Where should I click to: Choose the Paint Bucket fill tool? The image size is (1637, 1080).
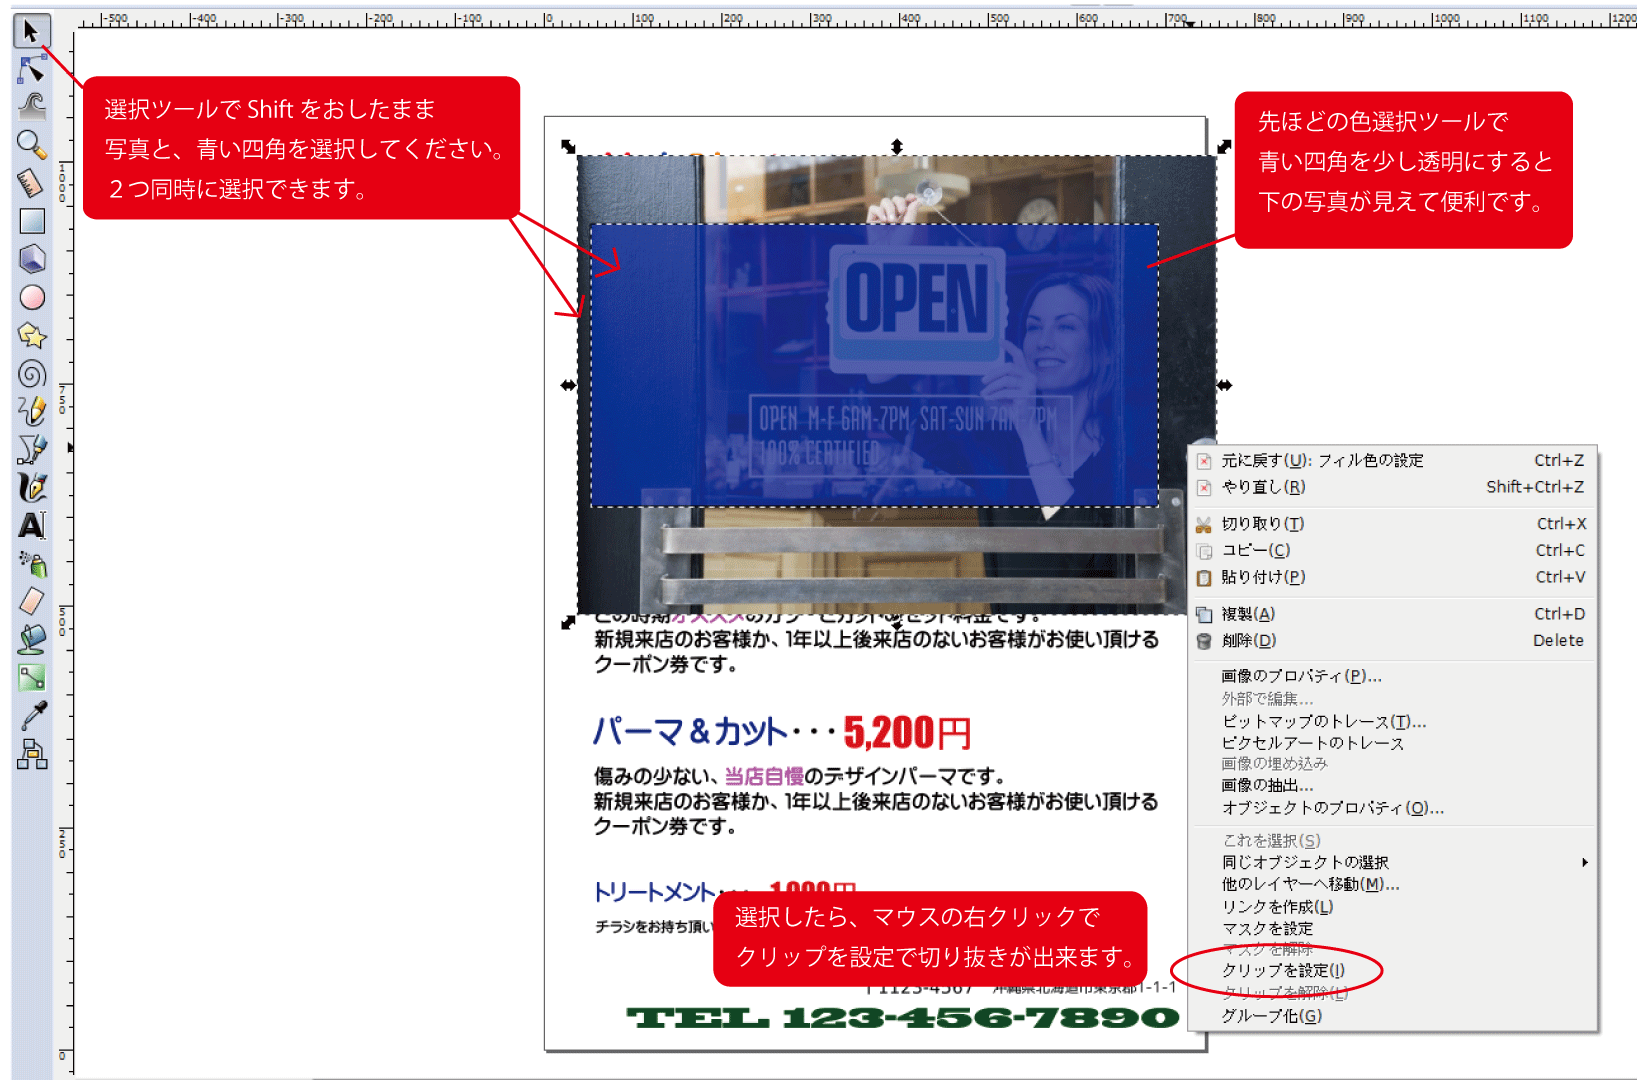pyautogui.click(x=31, y=639)
